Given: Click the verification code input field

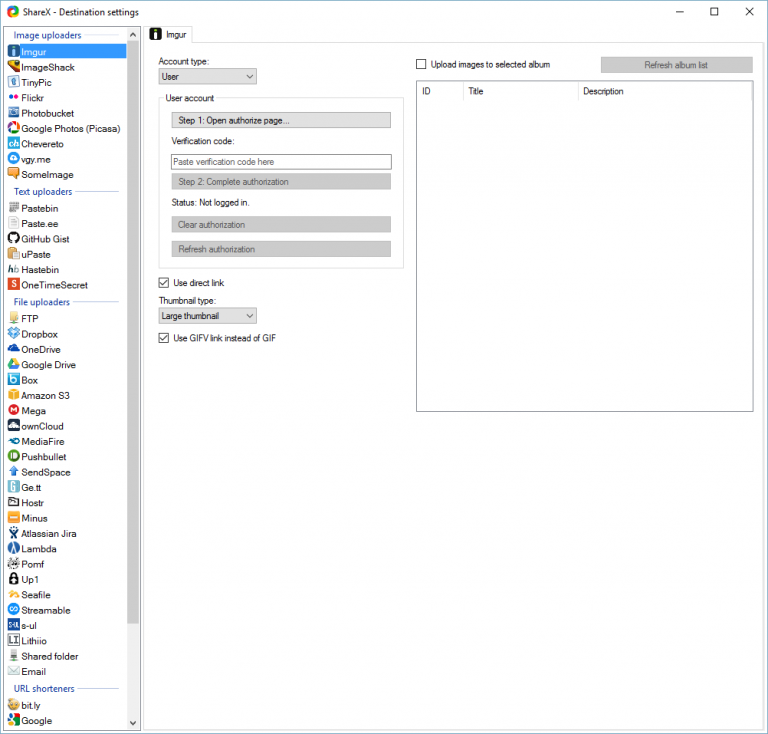Looking at the screenshot, I should 281,162.
